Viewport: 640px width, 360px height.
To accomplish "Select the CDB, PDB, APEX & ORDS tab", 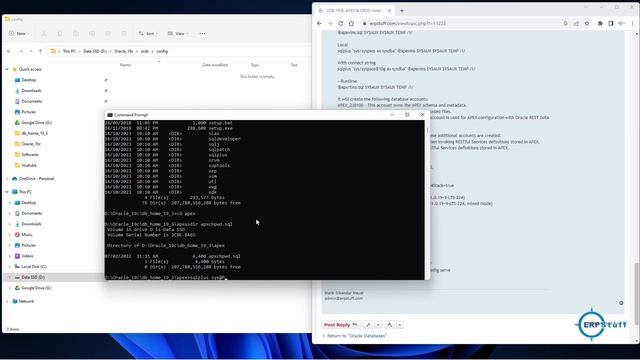I will tap(353, 11).
